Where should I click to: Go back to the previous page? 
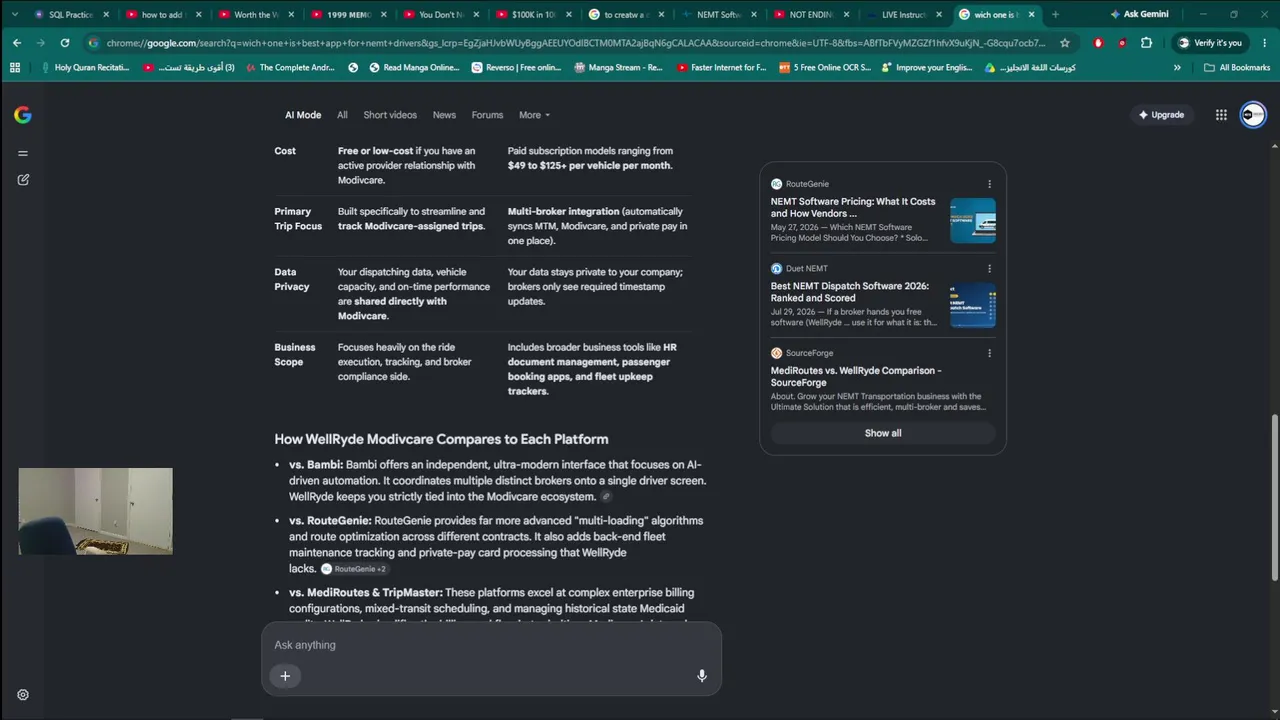(17, 43)
